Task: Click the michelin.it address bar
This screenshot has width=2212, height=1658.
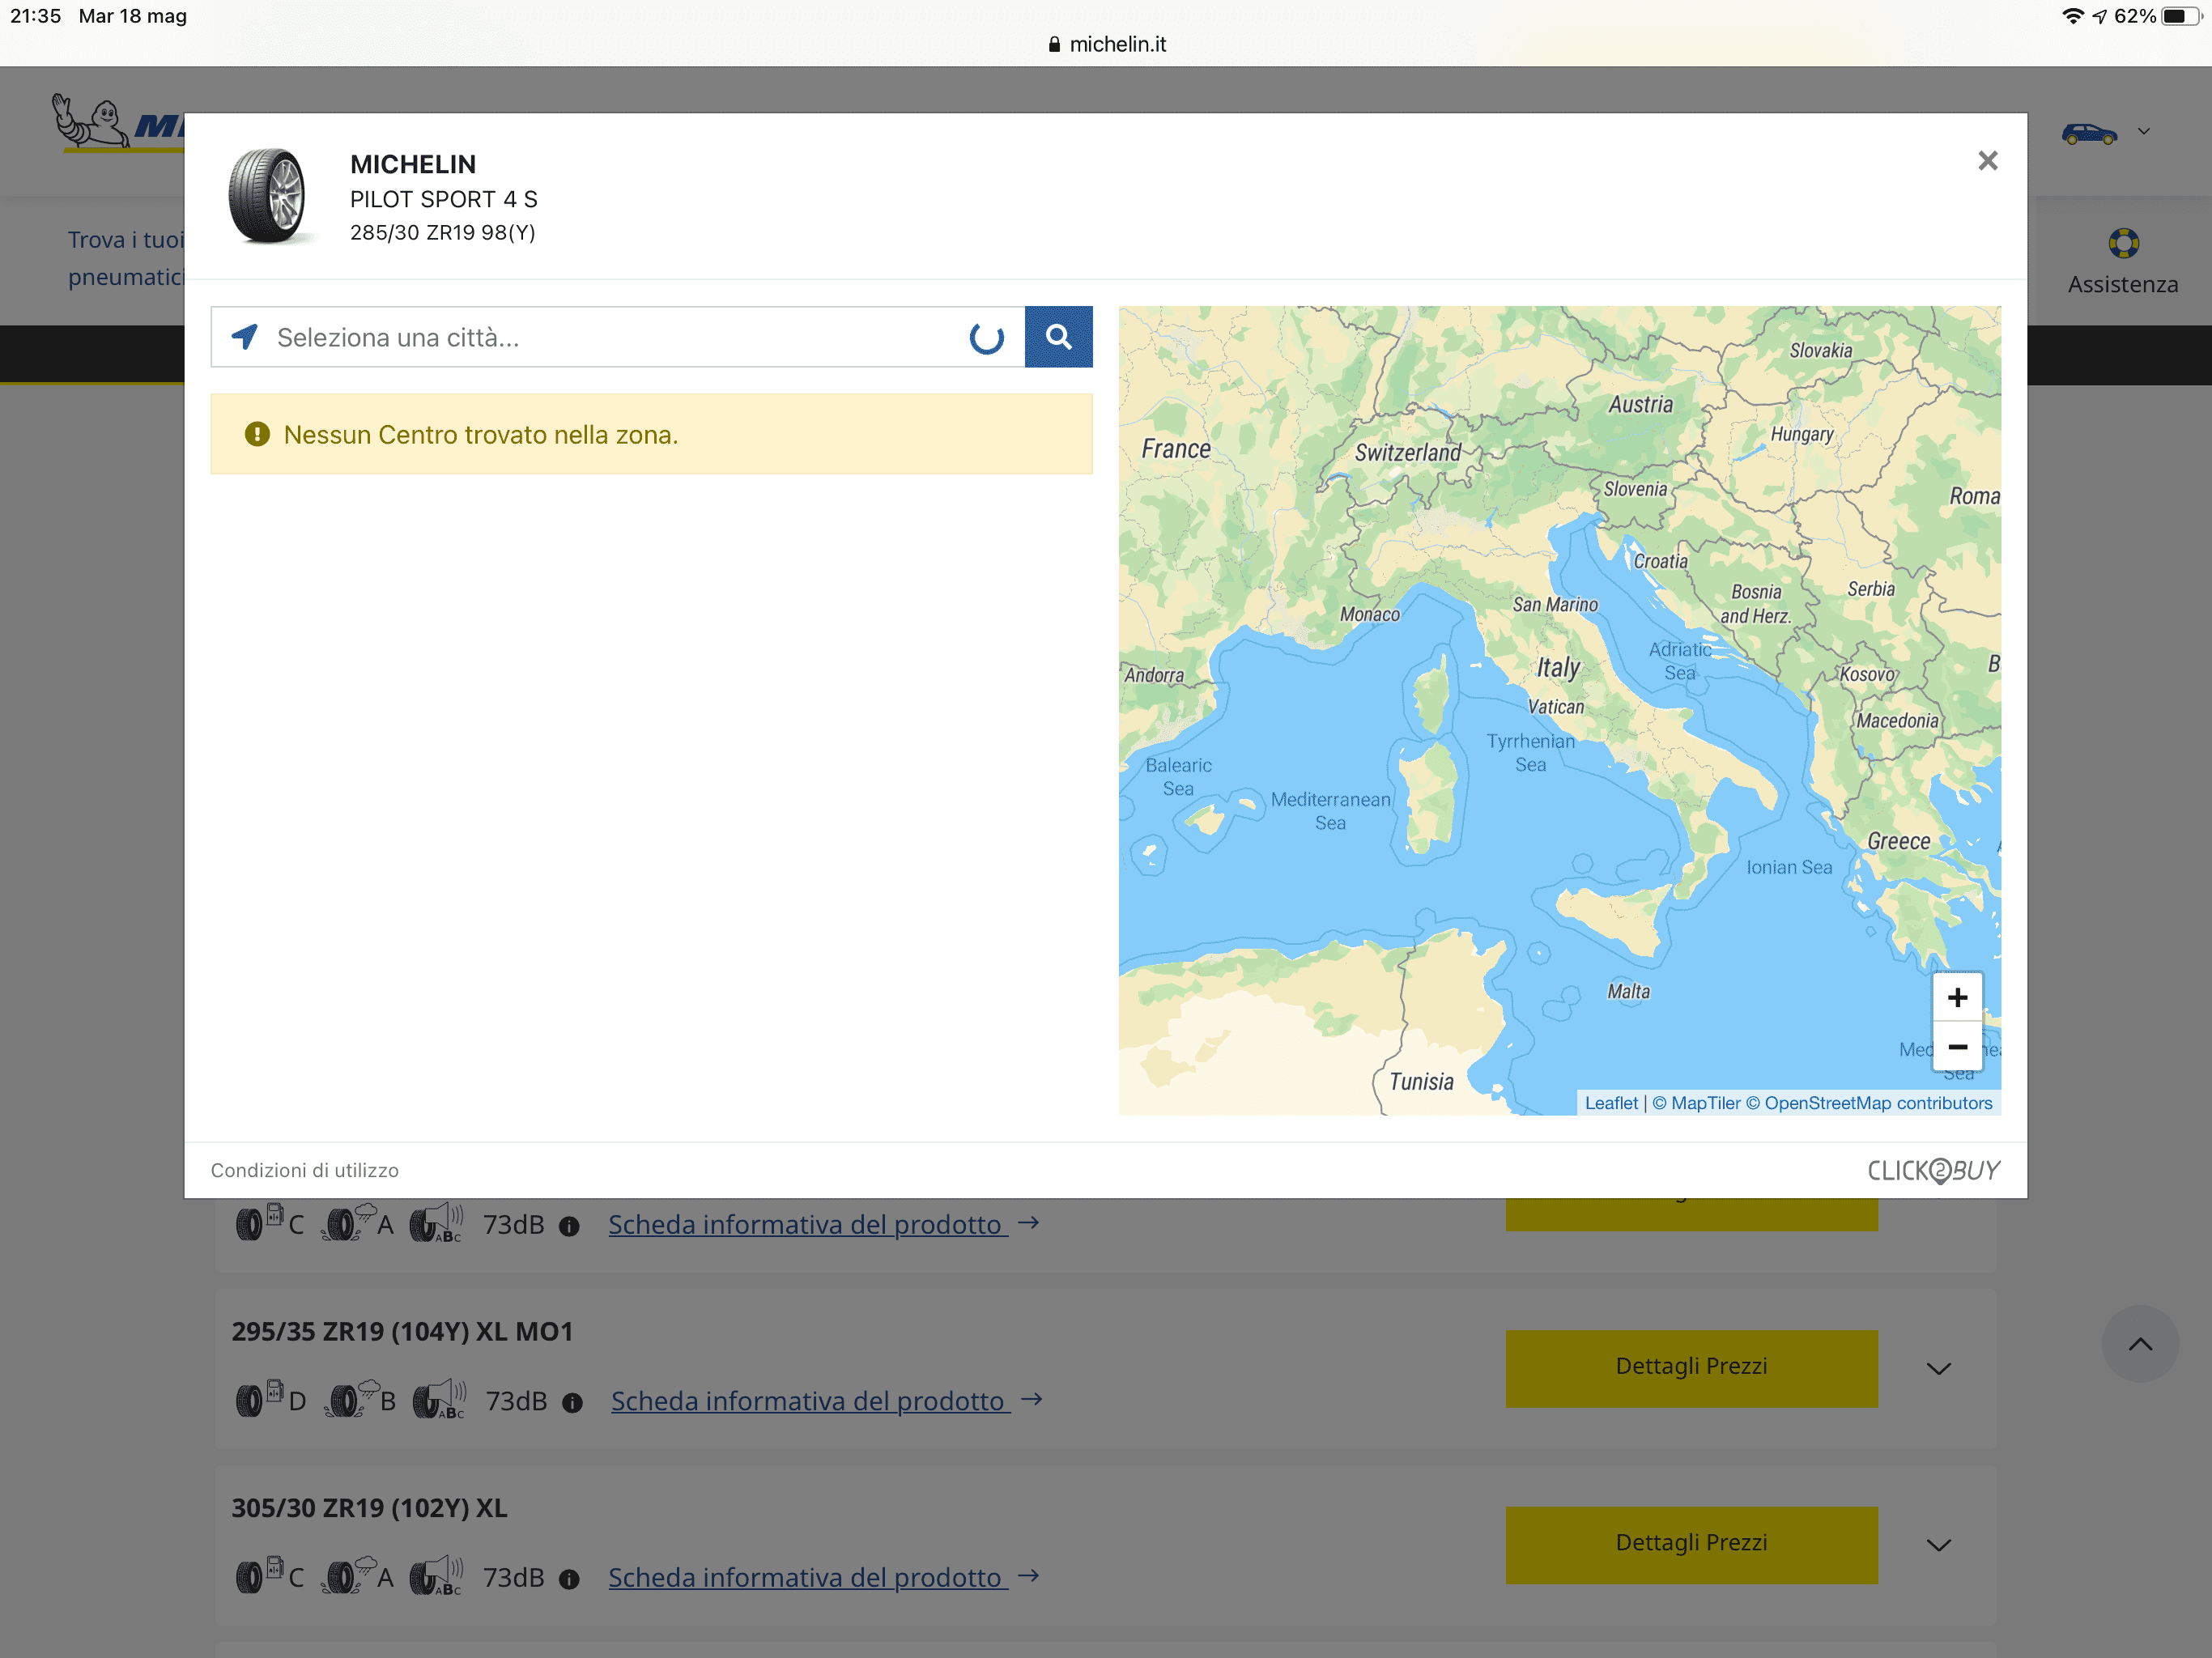Action: tap(1107, 44)
